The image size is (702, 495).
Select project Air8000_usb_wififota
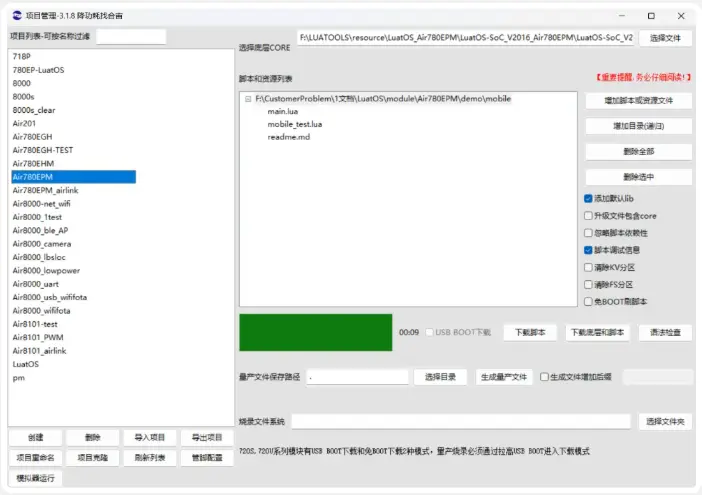pos(50,297)
